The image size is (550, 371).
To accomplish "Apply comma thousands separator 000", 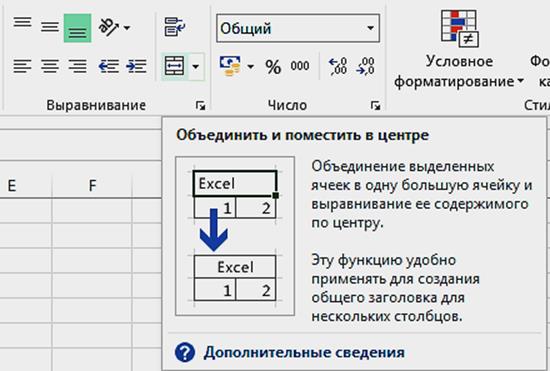I will pos(300,66).
